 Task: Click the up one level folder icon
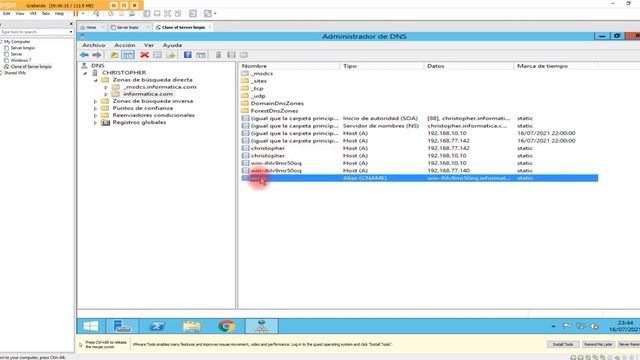114,55
